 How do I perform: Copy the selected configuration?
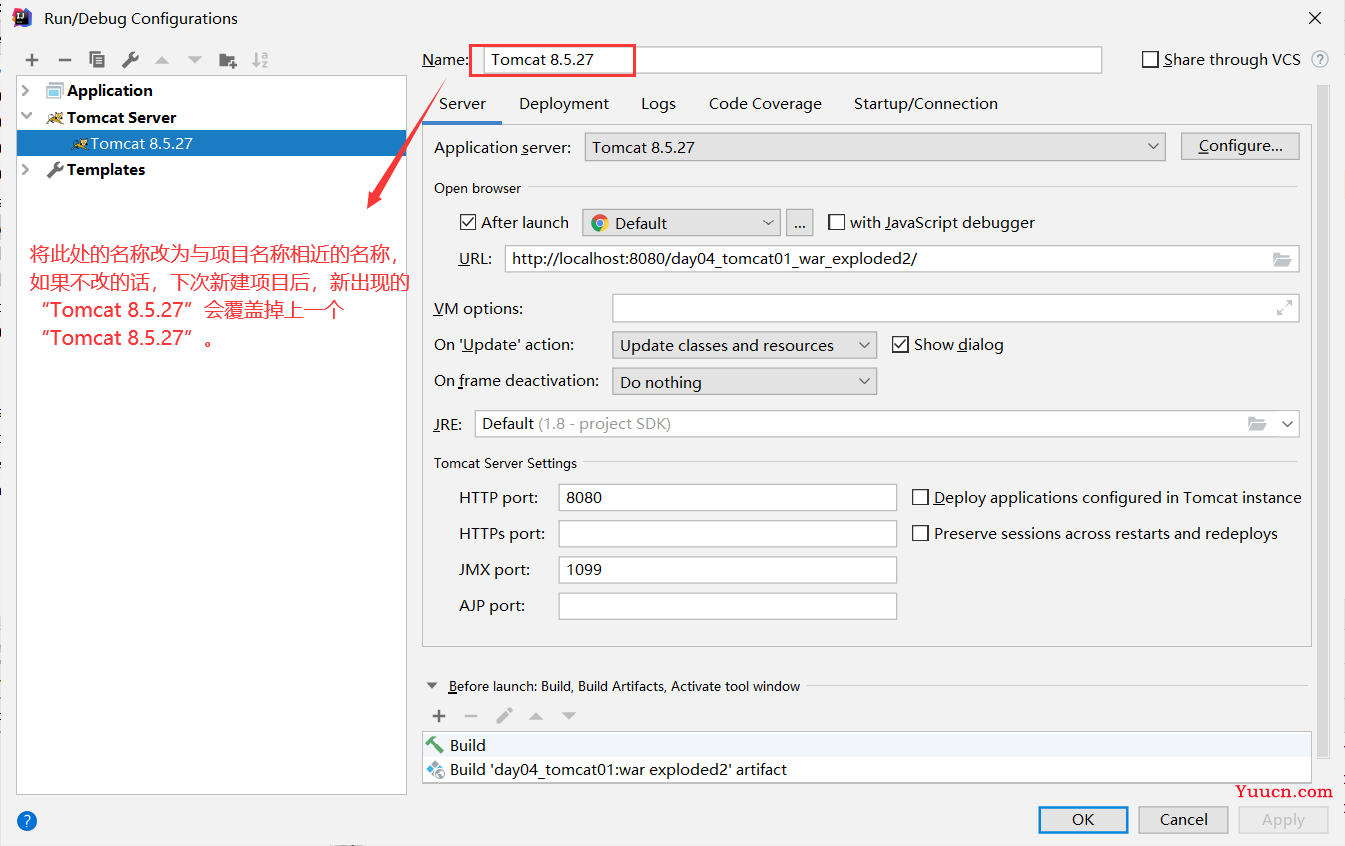coord(97,60)
